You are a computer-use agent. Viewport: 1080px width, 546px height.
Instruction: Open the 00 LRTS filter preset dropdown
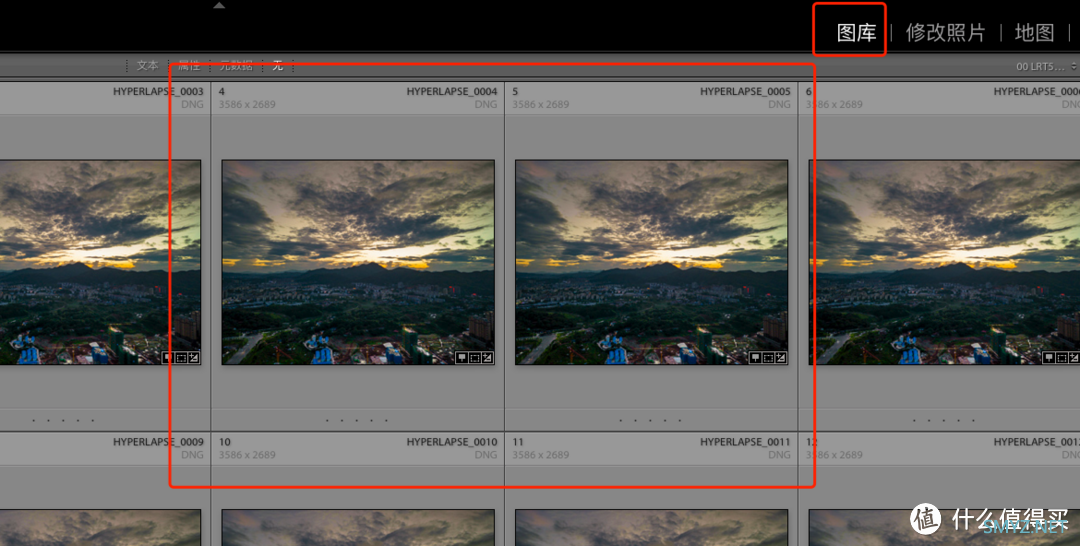point(1046,66)
